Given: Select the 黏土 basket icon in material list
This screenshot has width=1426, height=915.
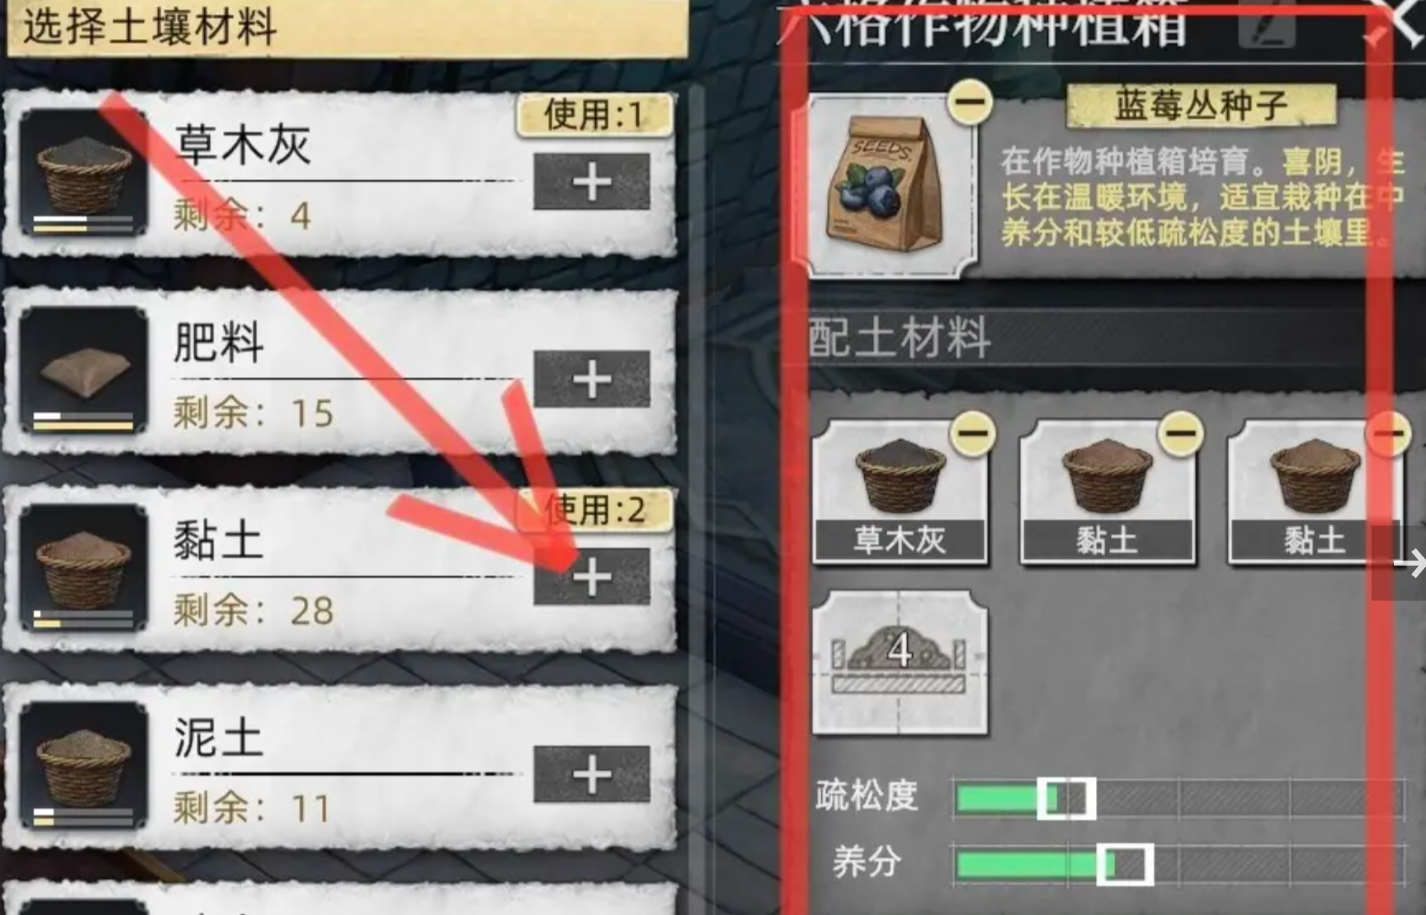Looking at the screenshot, I should pyautogui.click(x=84, y=567).
